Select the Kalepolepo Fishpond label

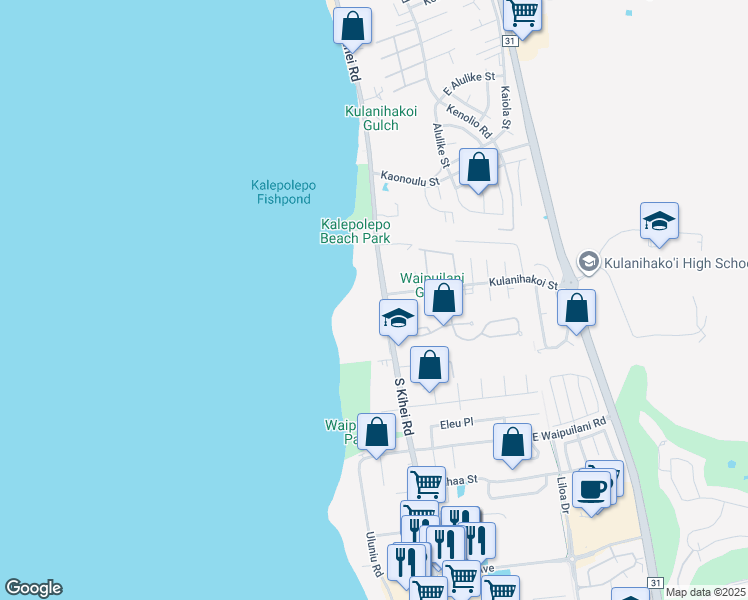click(x=281, y=192)
